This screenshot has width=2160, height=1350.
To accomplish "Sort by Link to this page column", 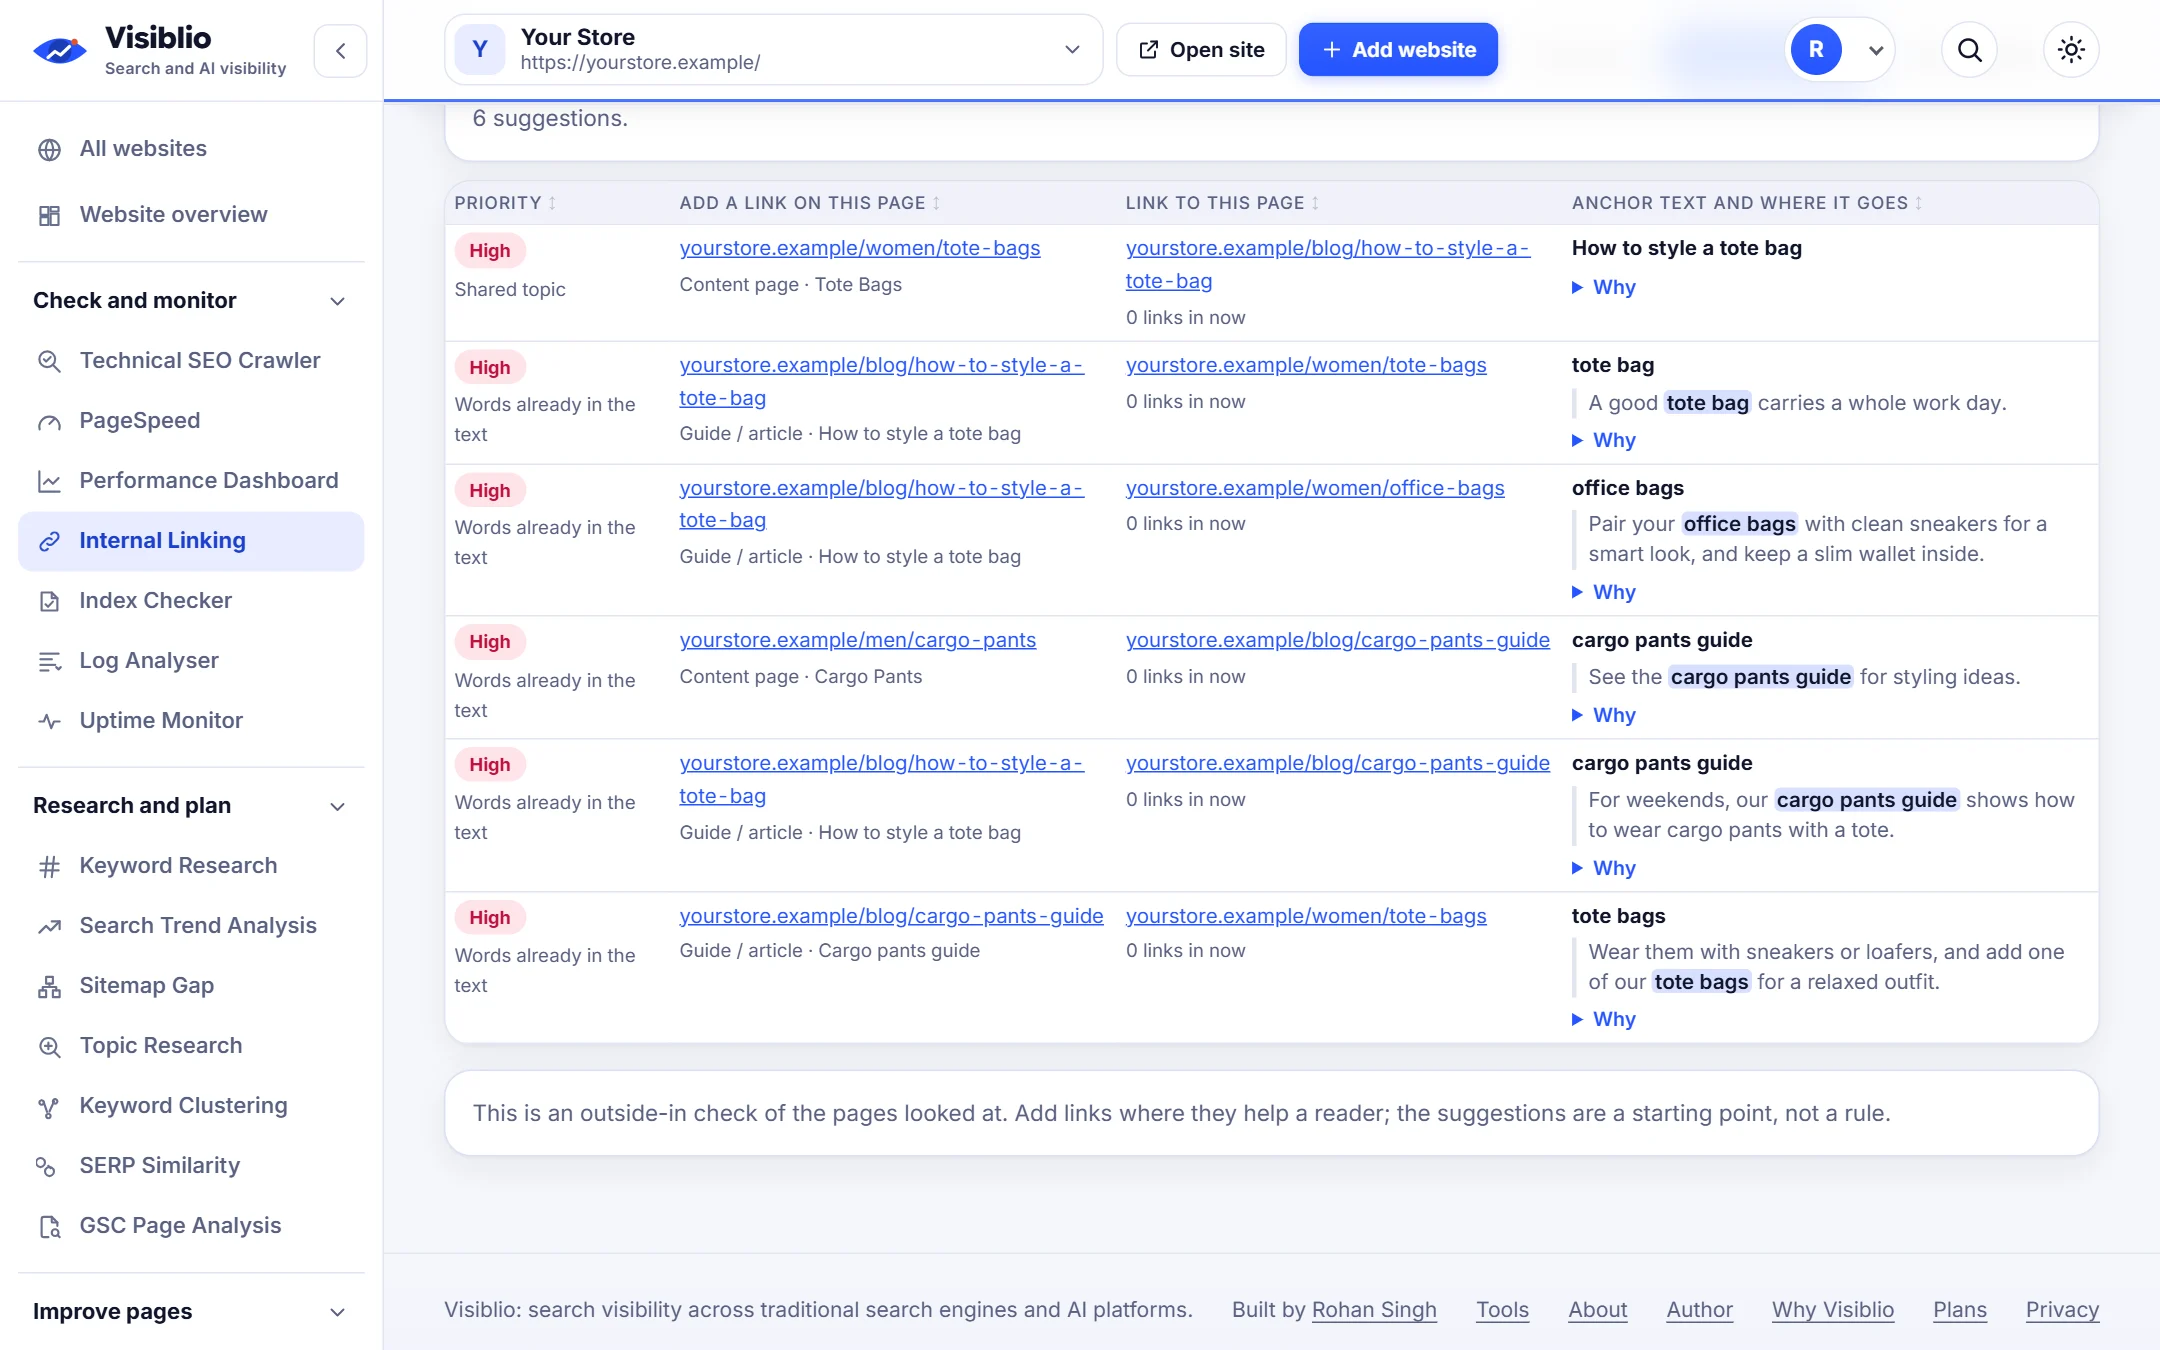I will (x=1222, y=203).
